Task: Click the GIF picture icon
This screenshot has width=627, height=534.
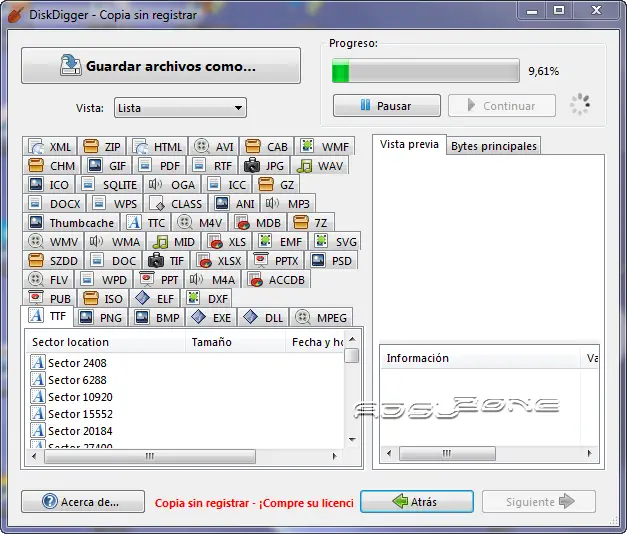Action: 95,165
